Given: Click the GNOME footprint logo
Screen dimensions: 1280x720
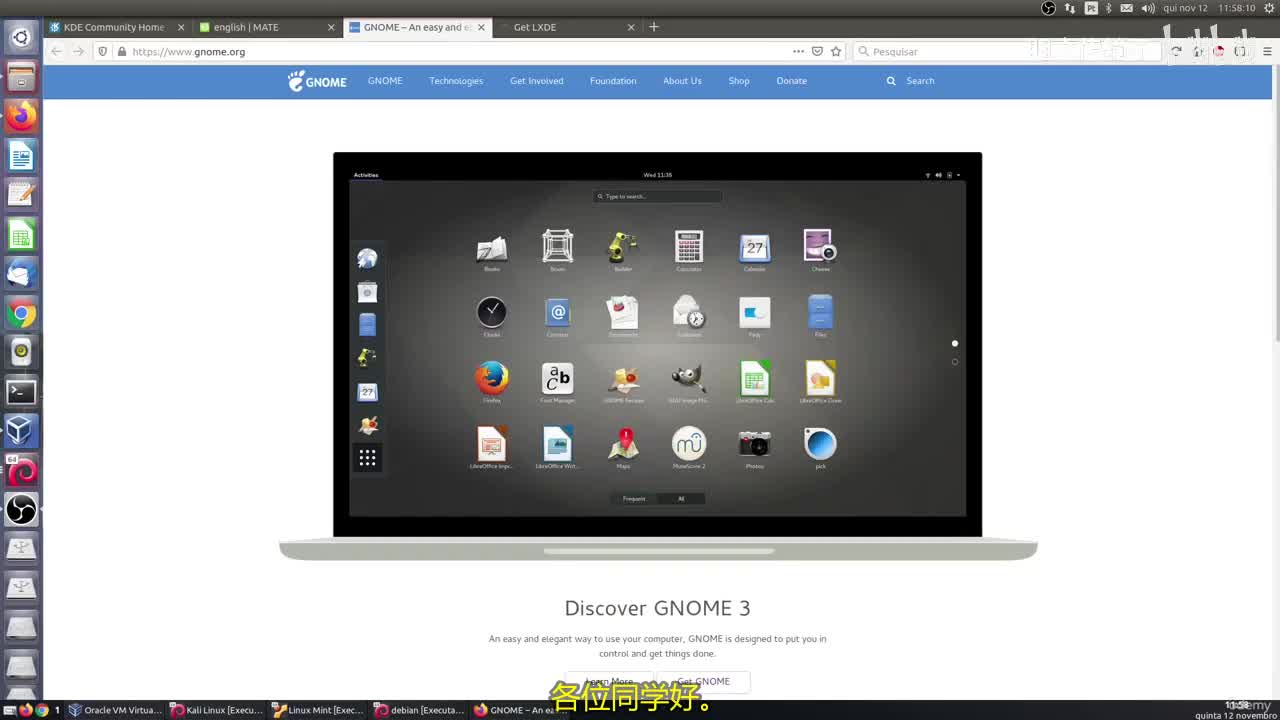Looking at the screenshot, I should tap(317, 81).
